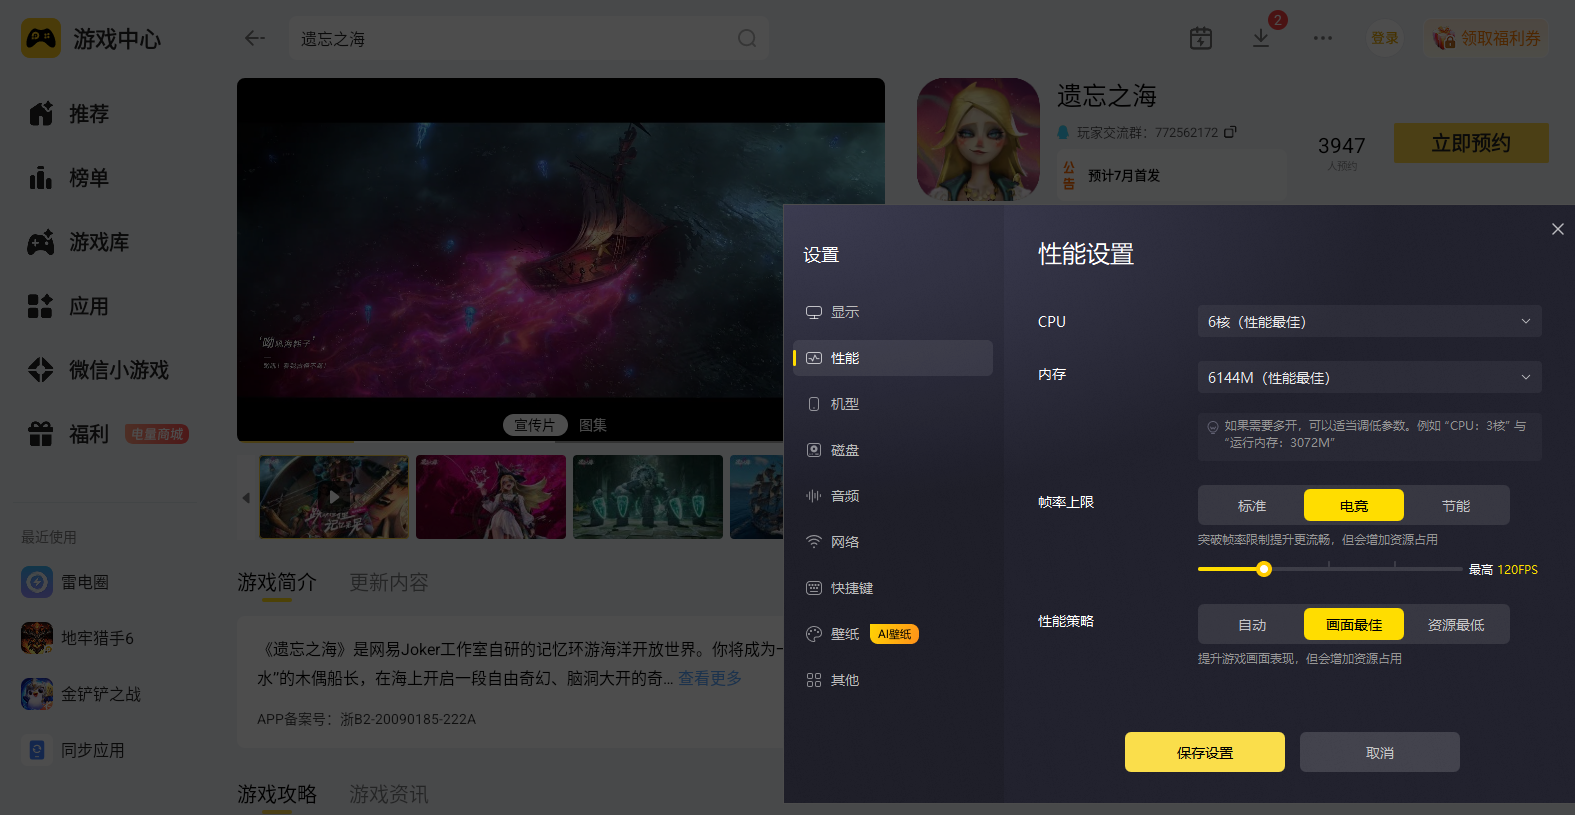Click 取消 button in settings
Screen dimensions: 1575x815
(1380, 752)
